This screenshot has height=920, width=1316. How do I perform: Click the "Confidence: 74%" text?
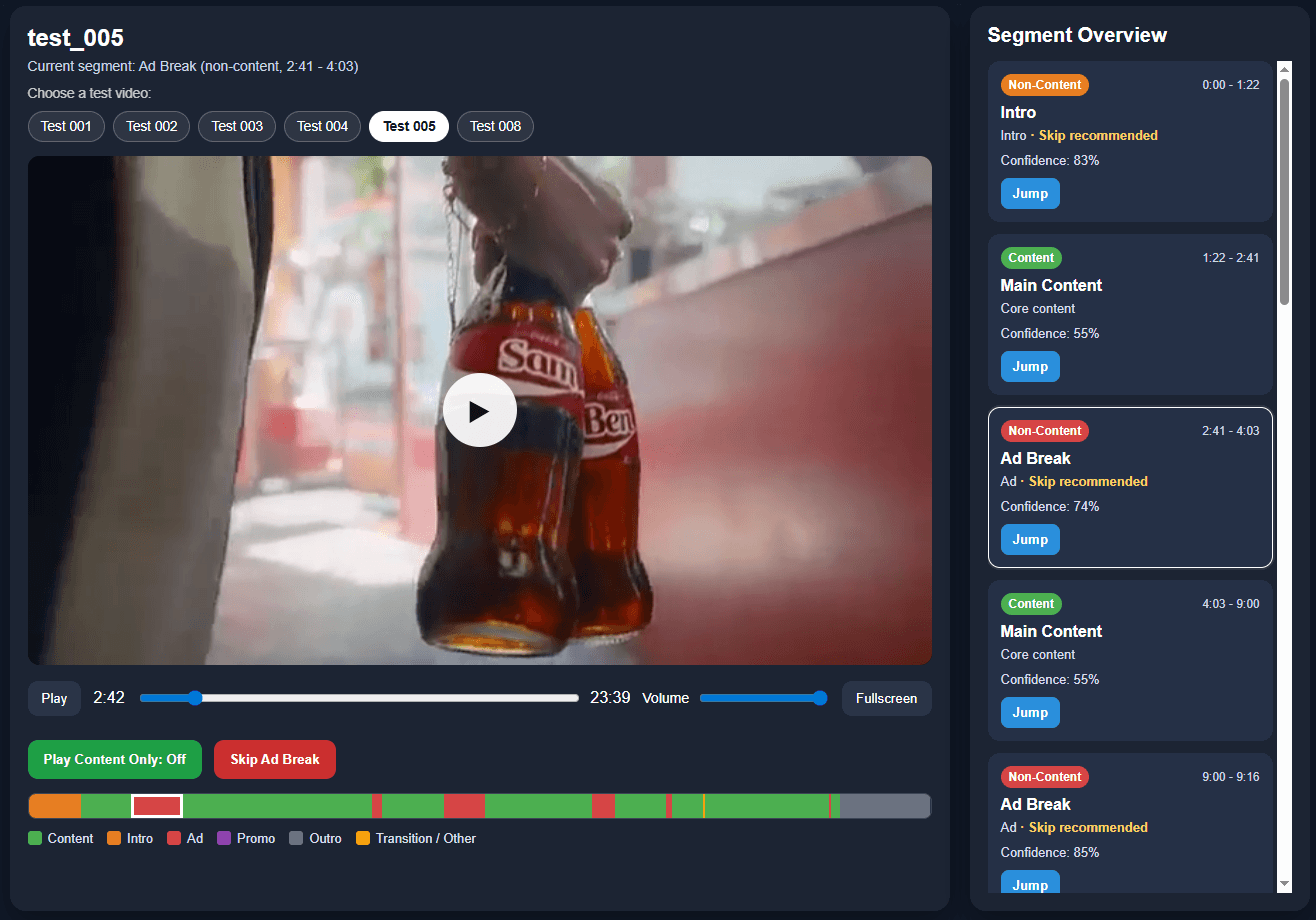(x=1050, y=506)
